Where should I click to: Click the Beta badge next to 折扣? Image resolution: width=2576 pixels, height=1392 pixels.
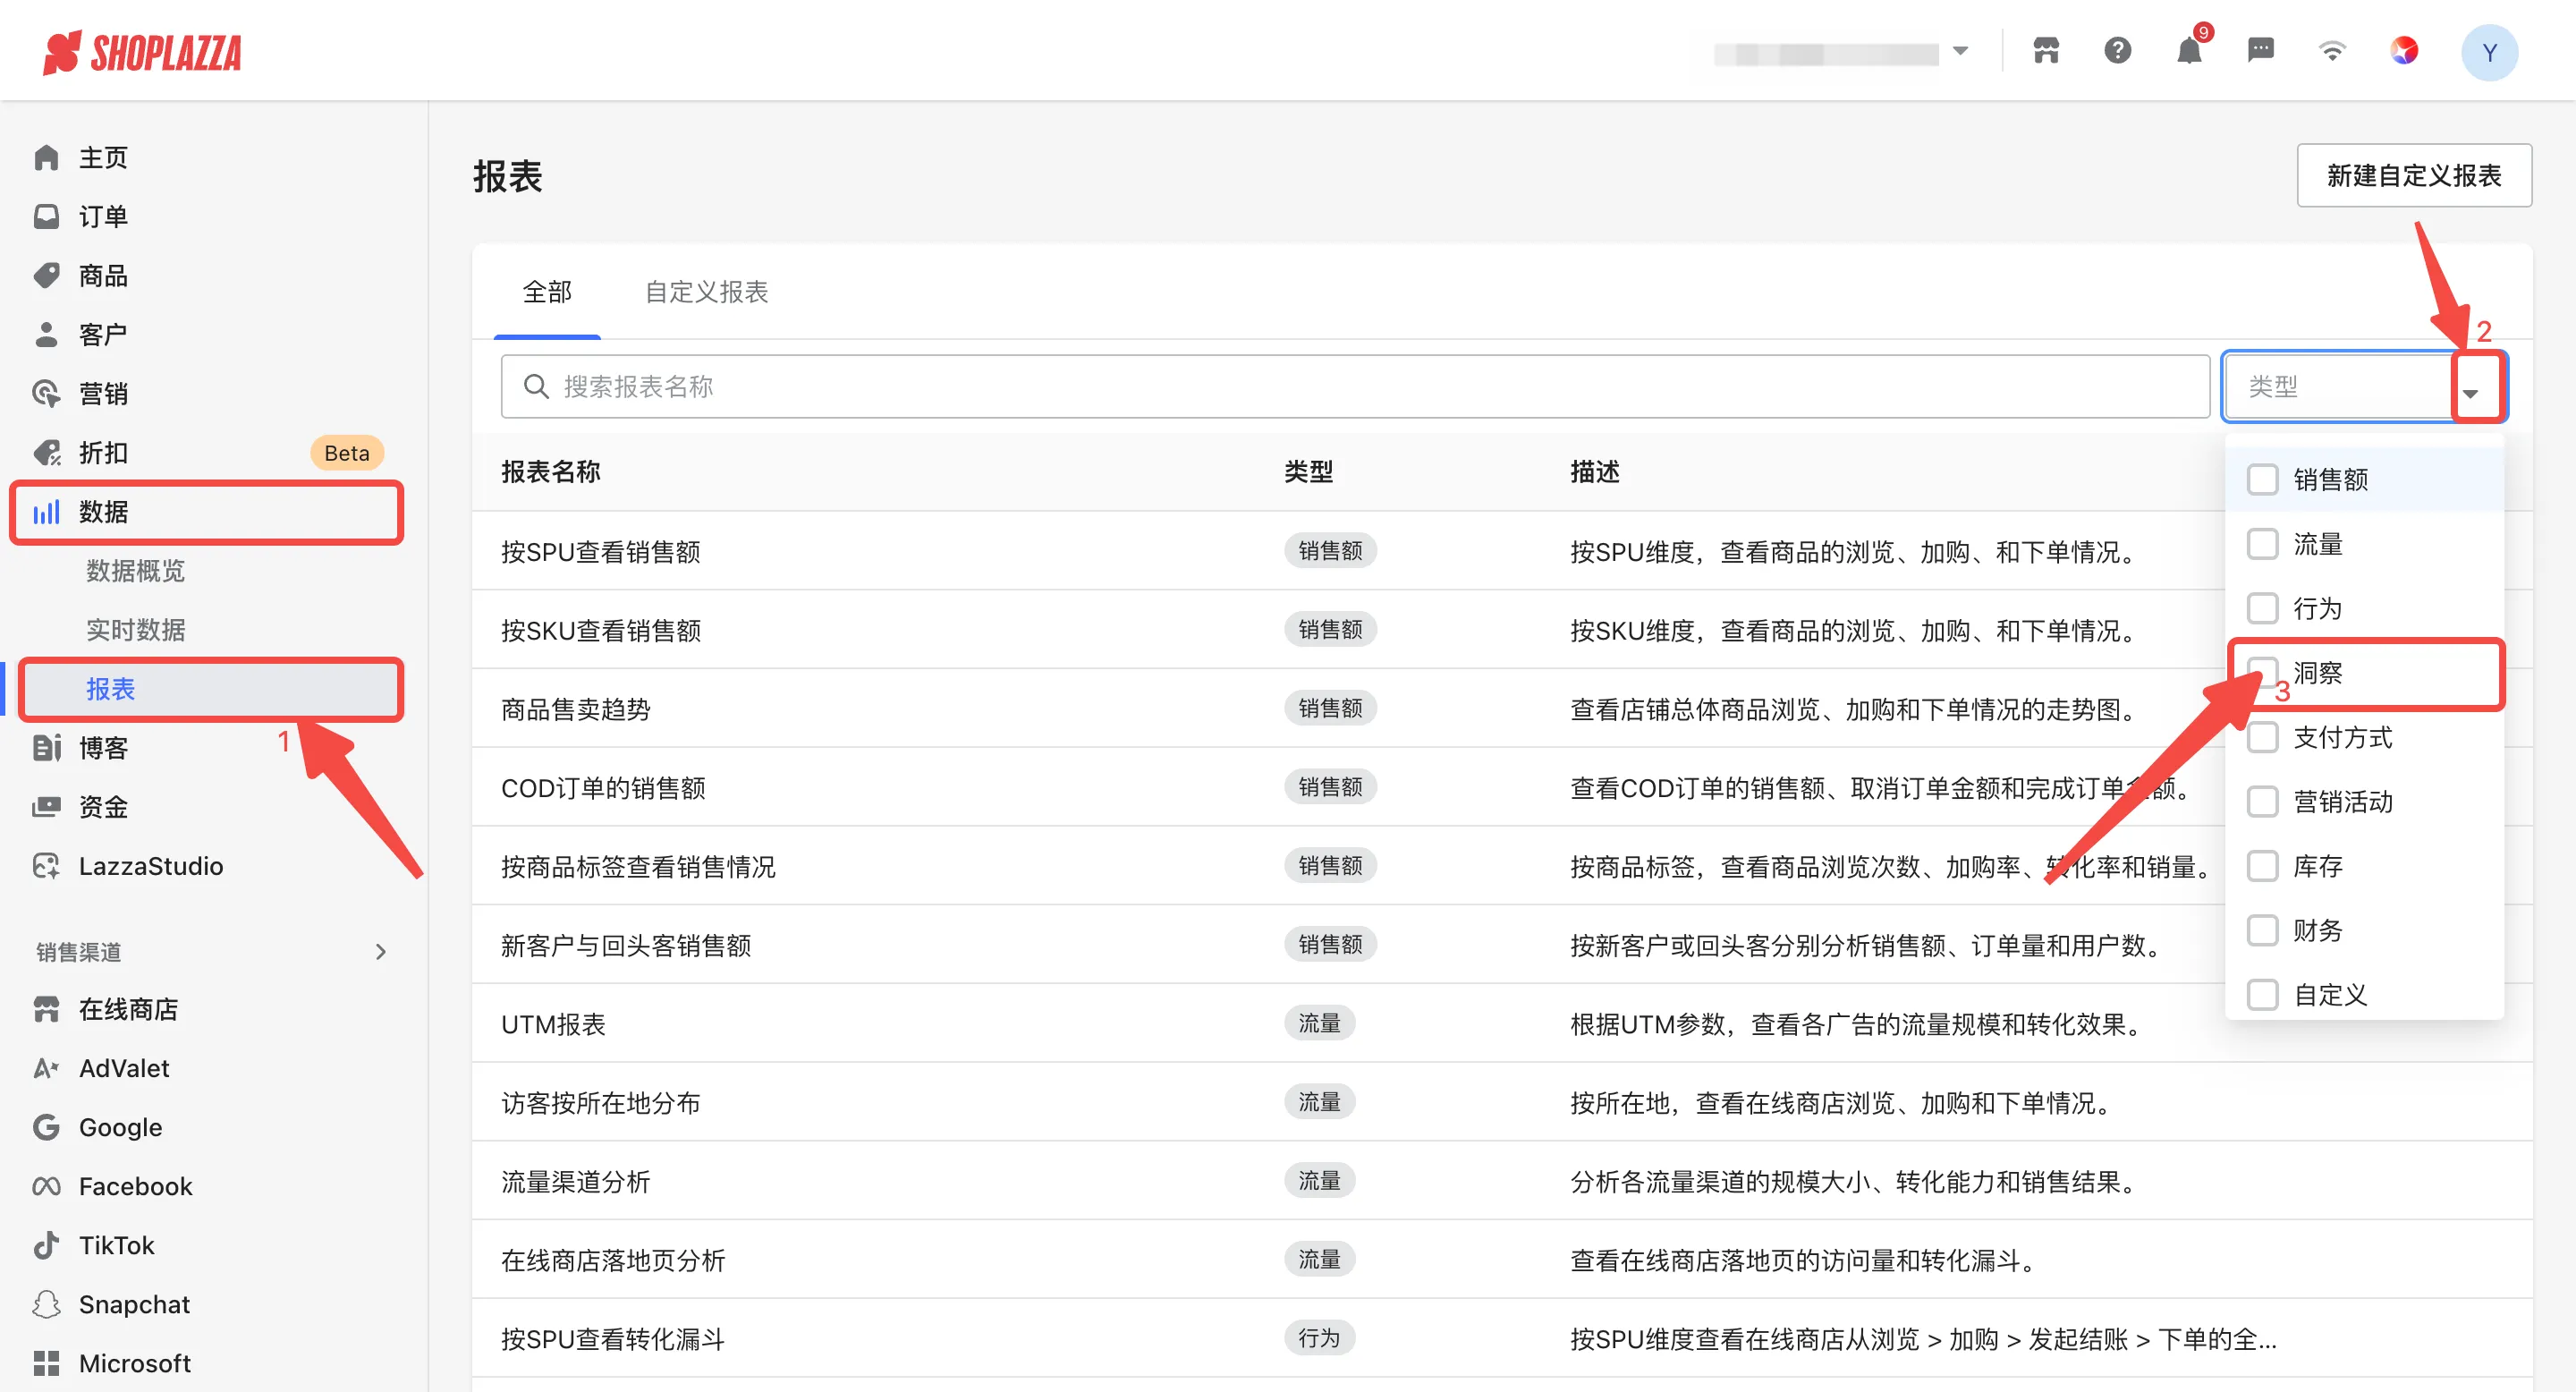tap(346, 453)
